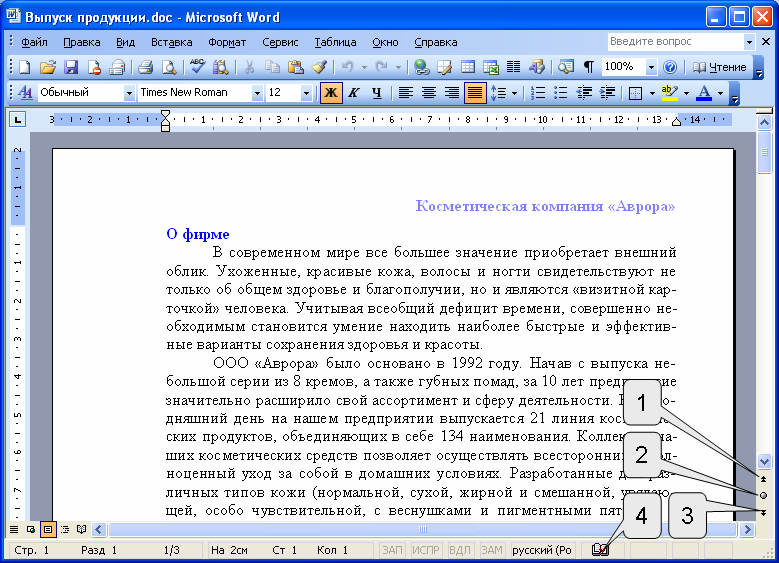The width and height of the screenshot is (779, 563).
Task: Open the Таблица menu
Action: coord(335,42)
